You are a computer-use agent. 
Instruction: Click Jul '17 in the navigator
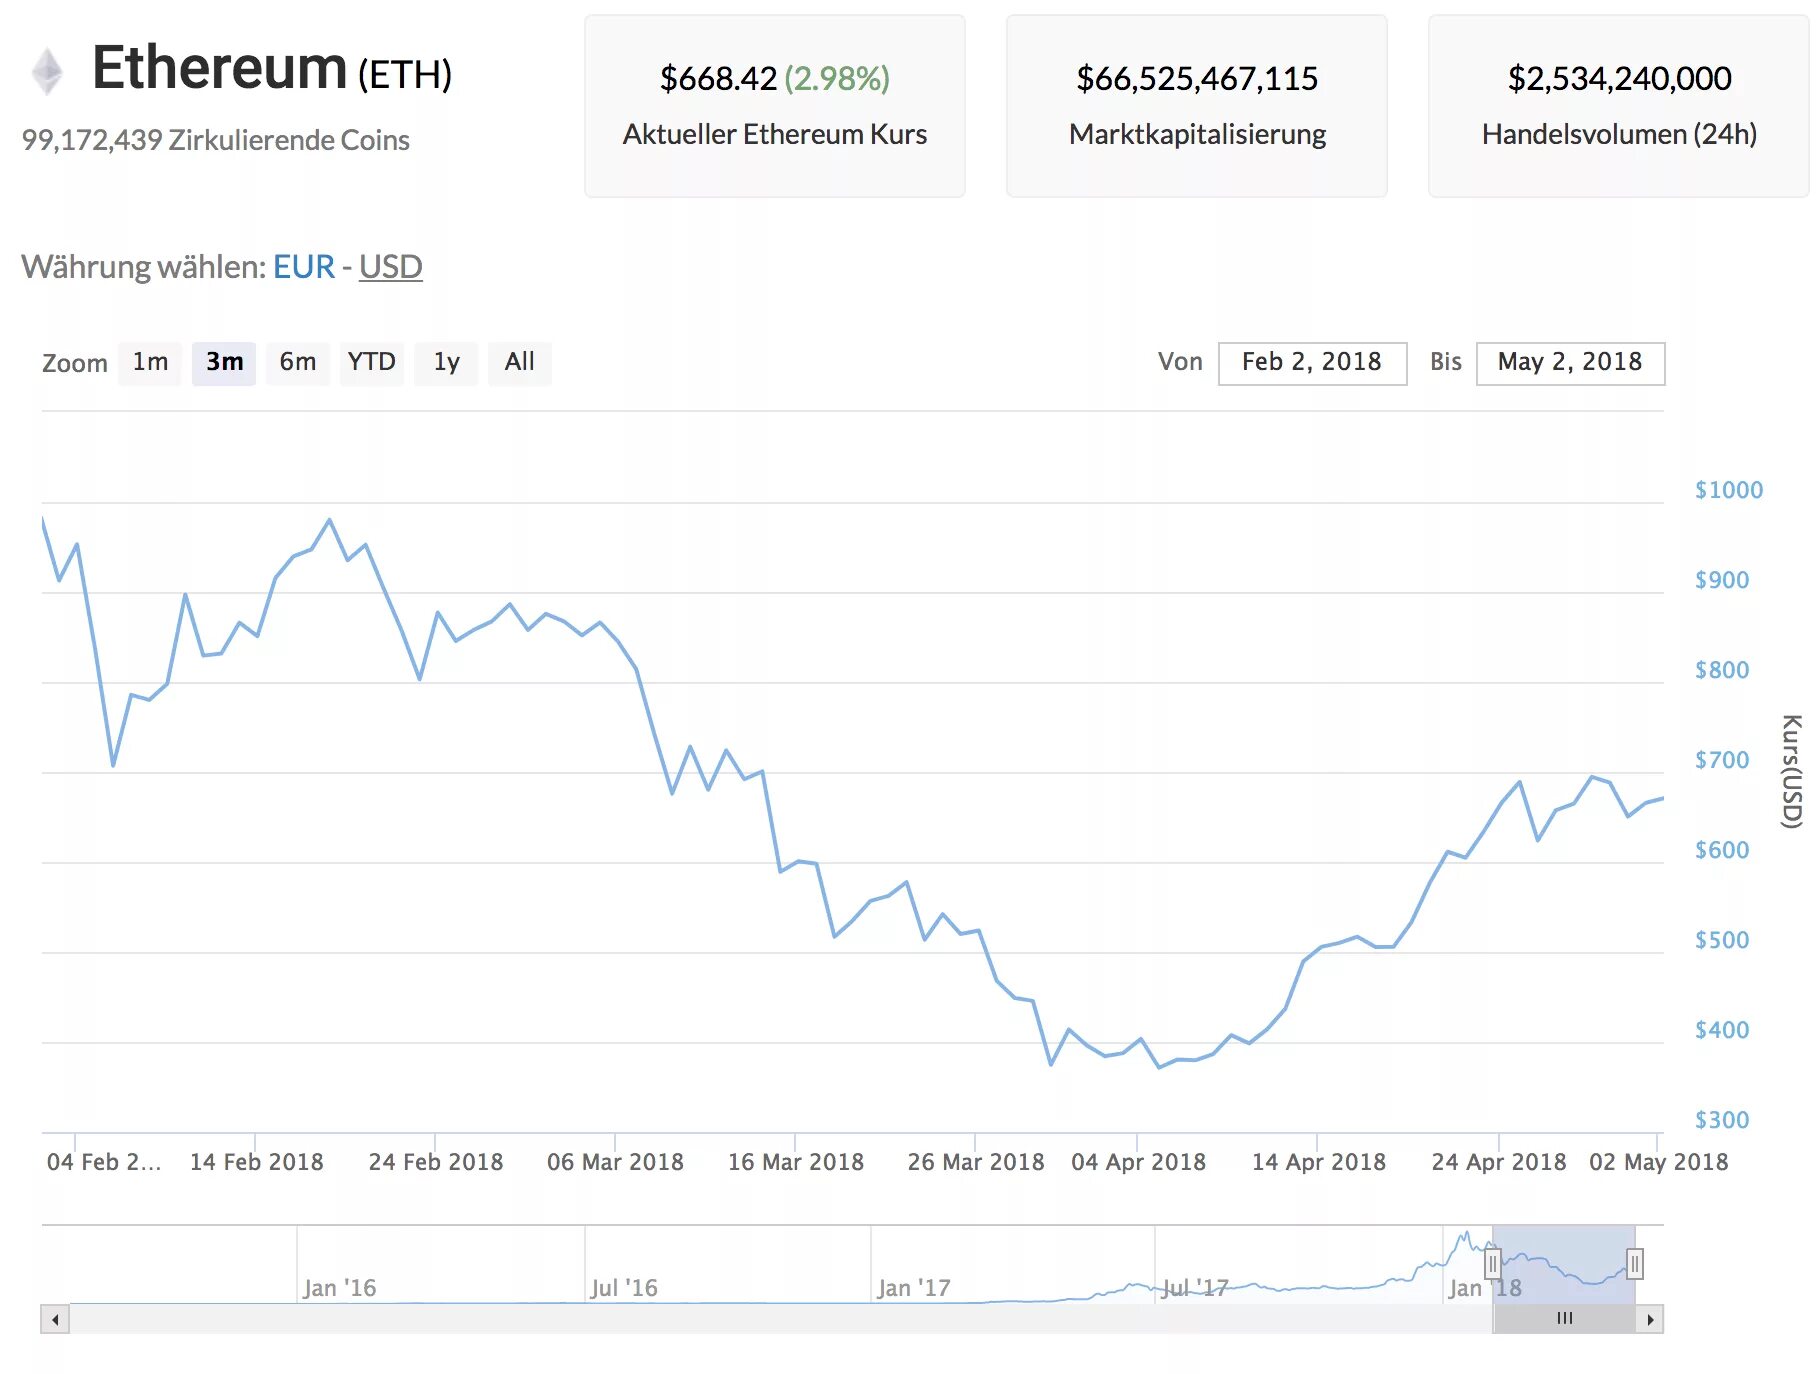(x=1195, y=1288)
